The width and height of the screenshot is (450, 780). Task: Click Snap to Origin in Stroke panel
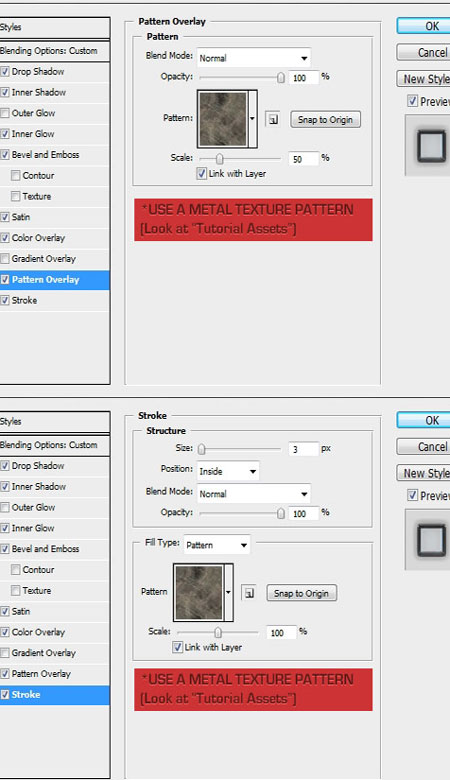point(301,593)
